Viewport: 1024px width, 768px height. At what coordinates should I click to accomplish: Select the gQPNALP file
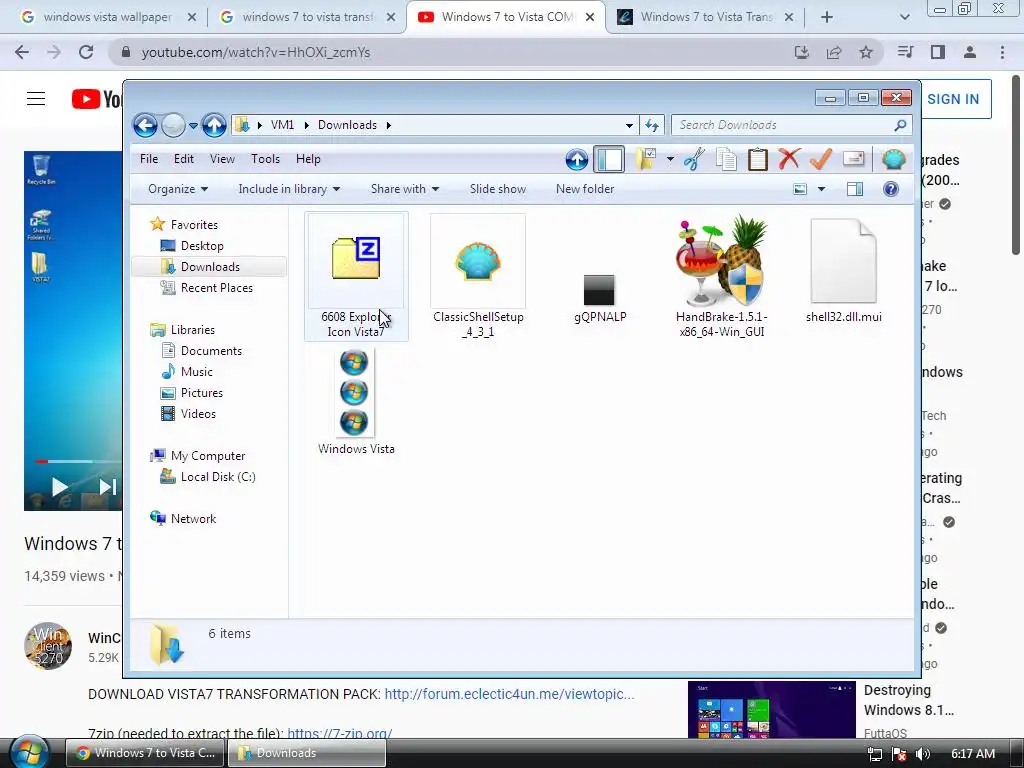600,297
